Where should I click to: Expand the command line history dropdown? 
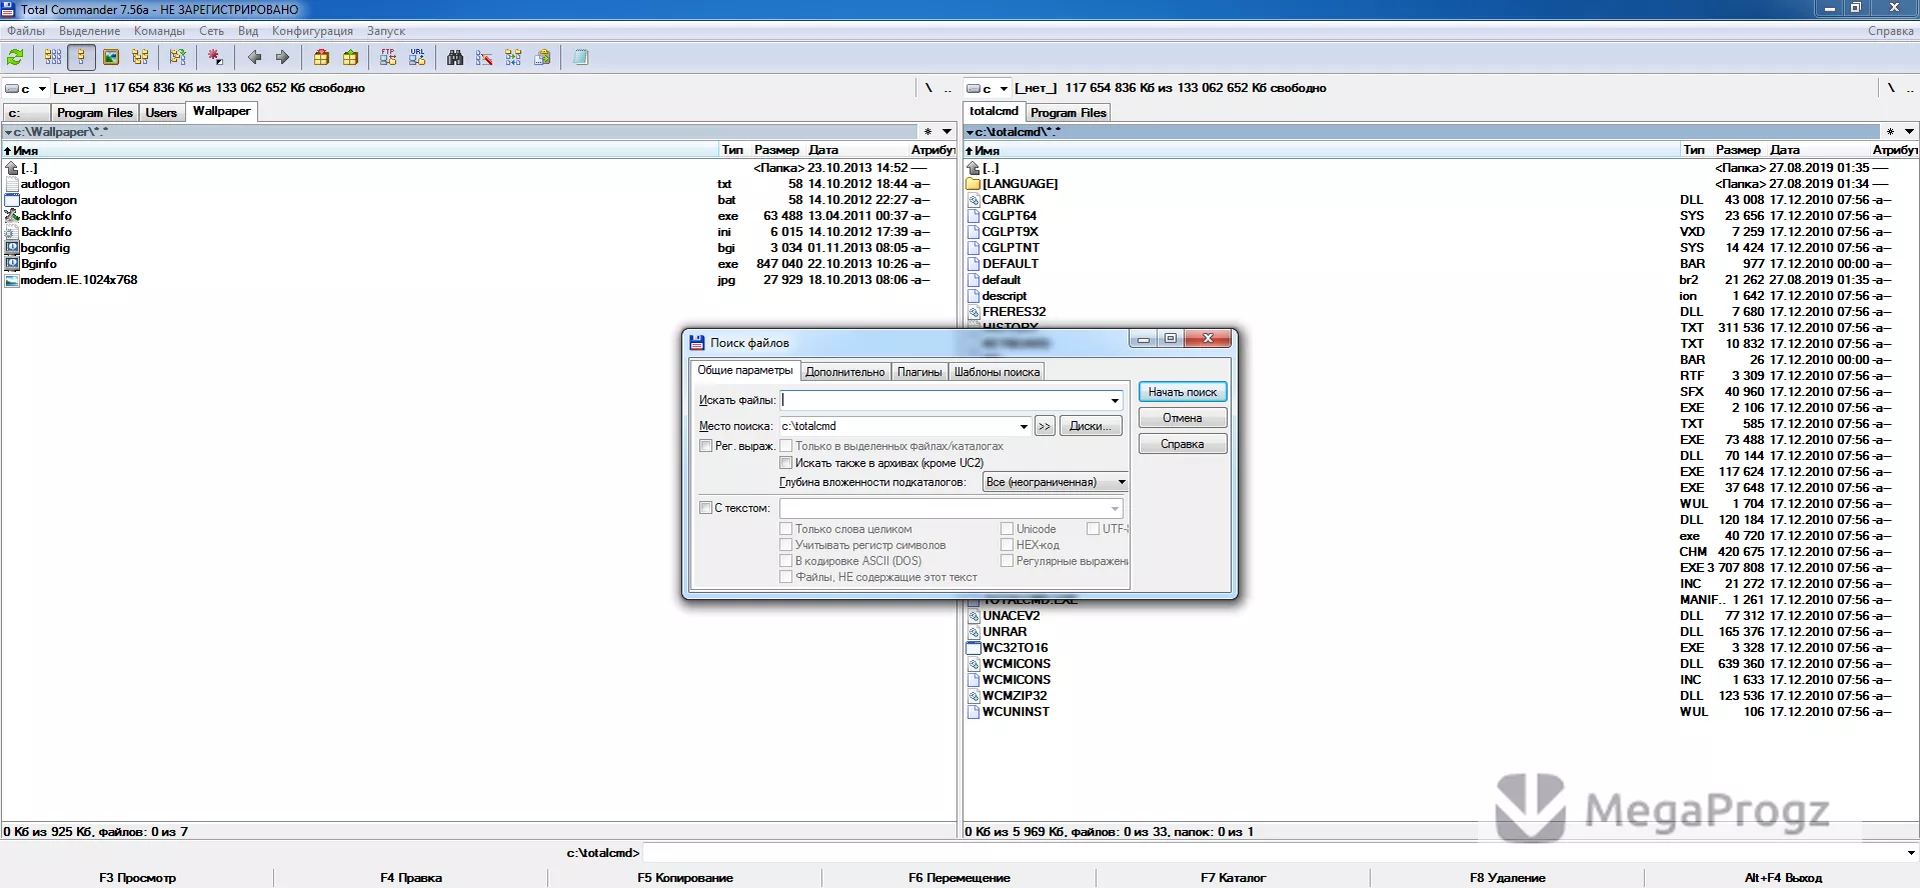click(x=1911, y=853)
